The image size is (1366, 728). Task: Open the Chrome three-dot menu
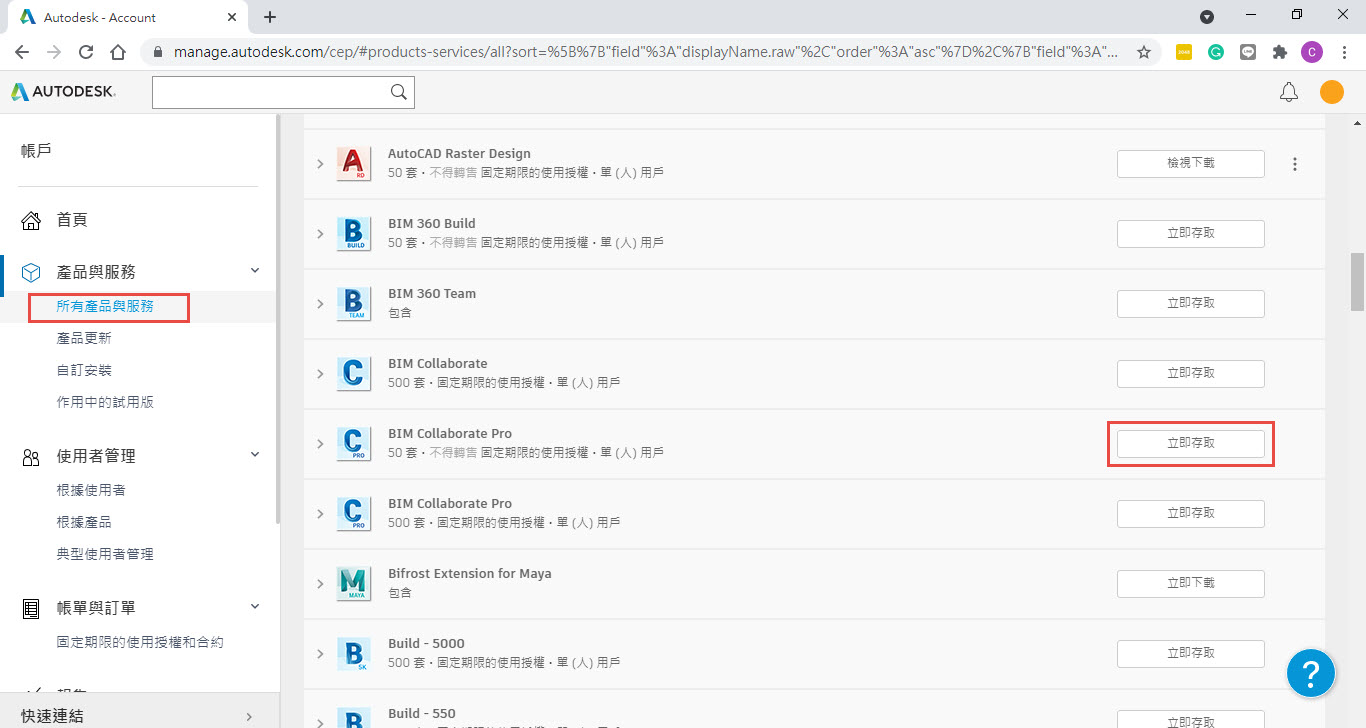(x=1343, y=52)
